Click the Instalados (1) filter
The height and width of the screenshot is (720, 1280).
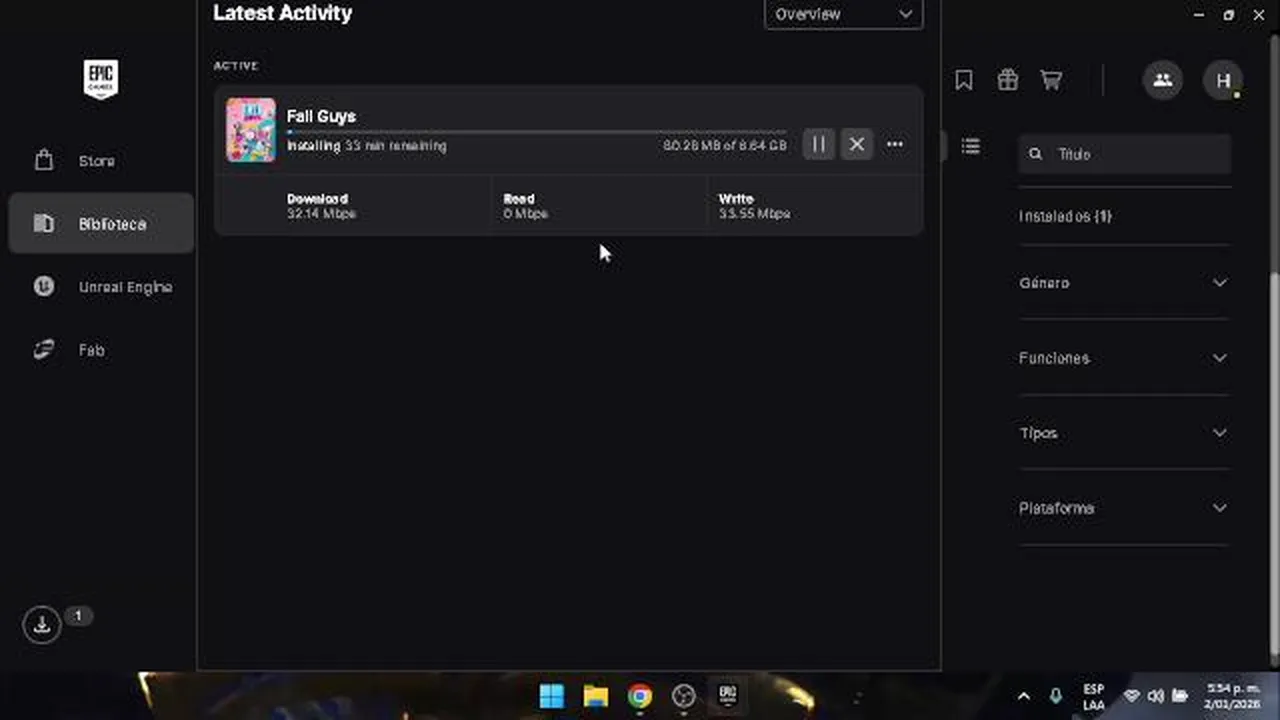coord(1066,216)
